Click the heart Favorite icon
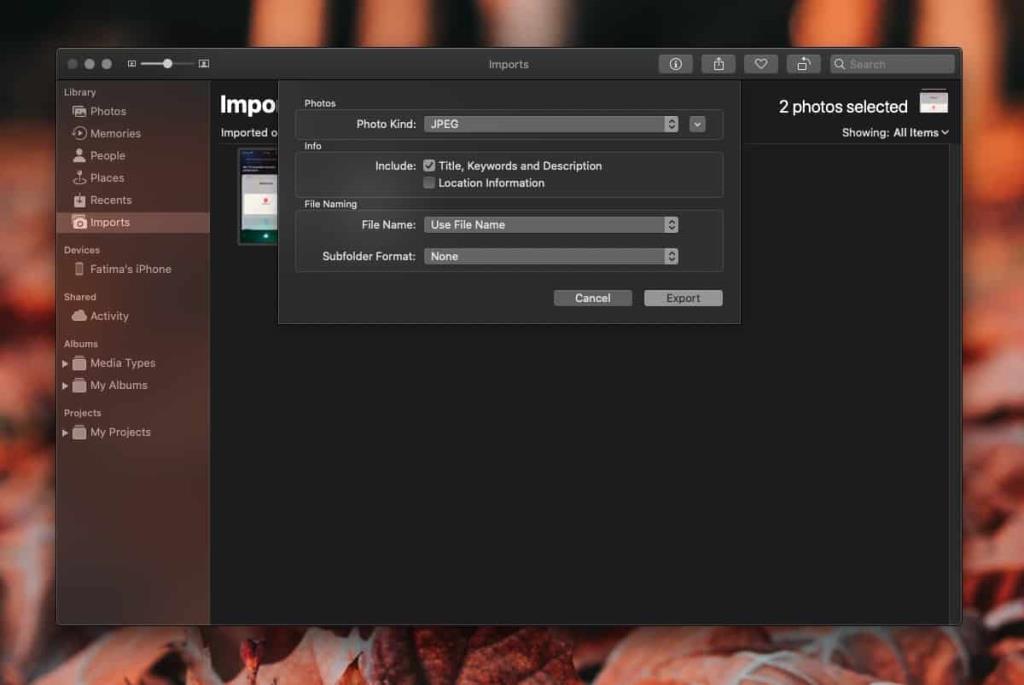 (761, 63)
